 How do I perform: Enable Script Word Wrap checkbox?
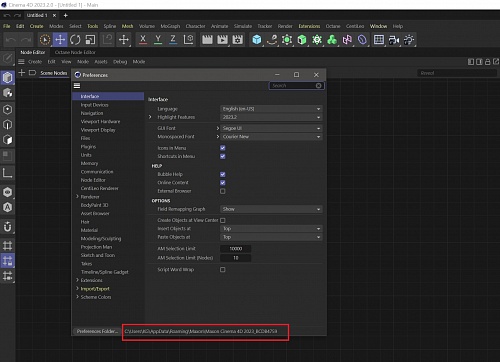tap(223, 269)
